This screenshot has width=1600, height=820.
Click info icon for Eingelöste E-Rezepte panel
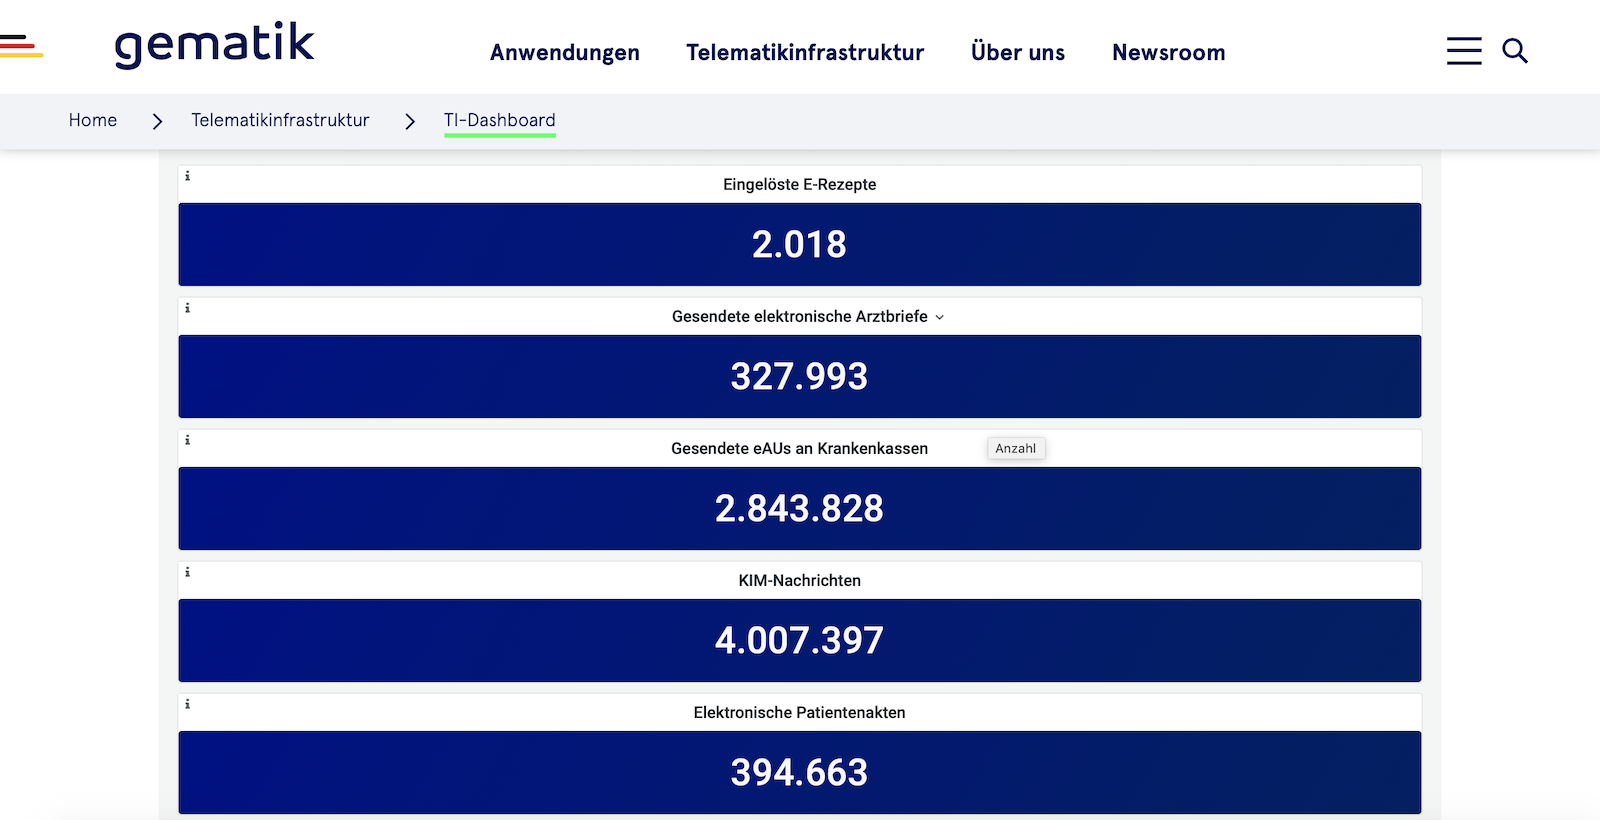click(x=187, y=176)
